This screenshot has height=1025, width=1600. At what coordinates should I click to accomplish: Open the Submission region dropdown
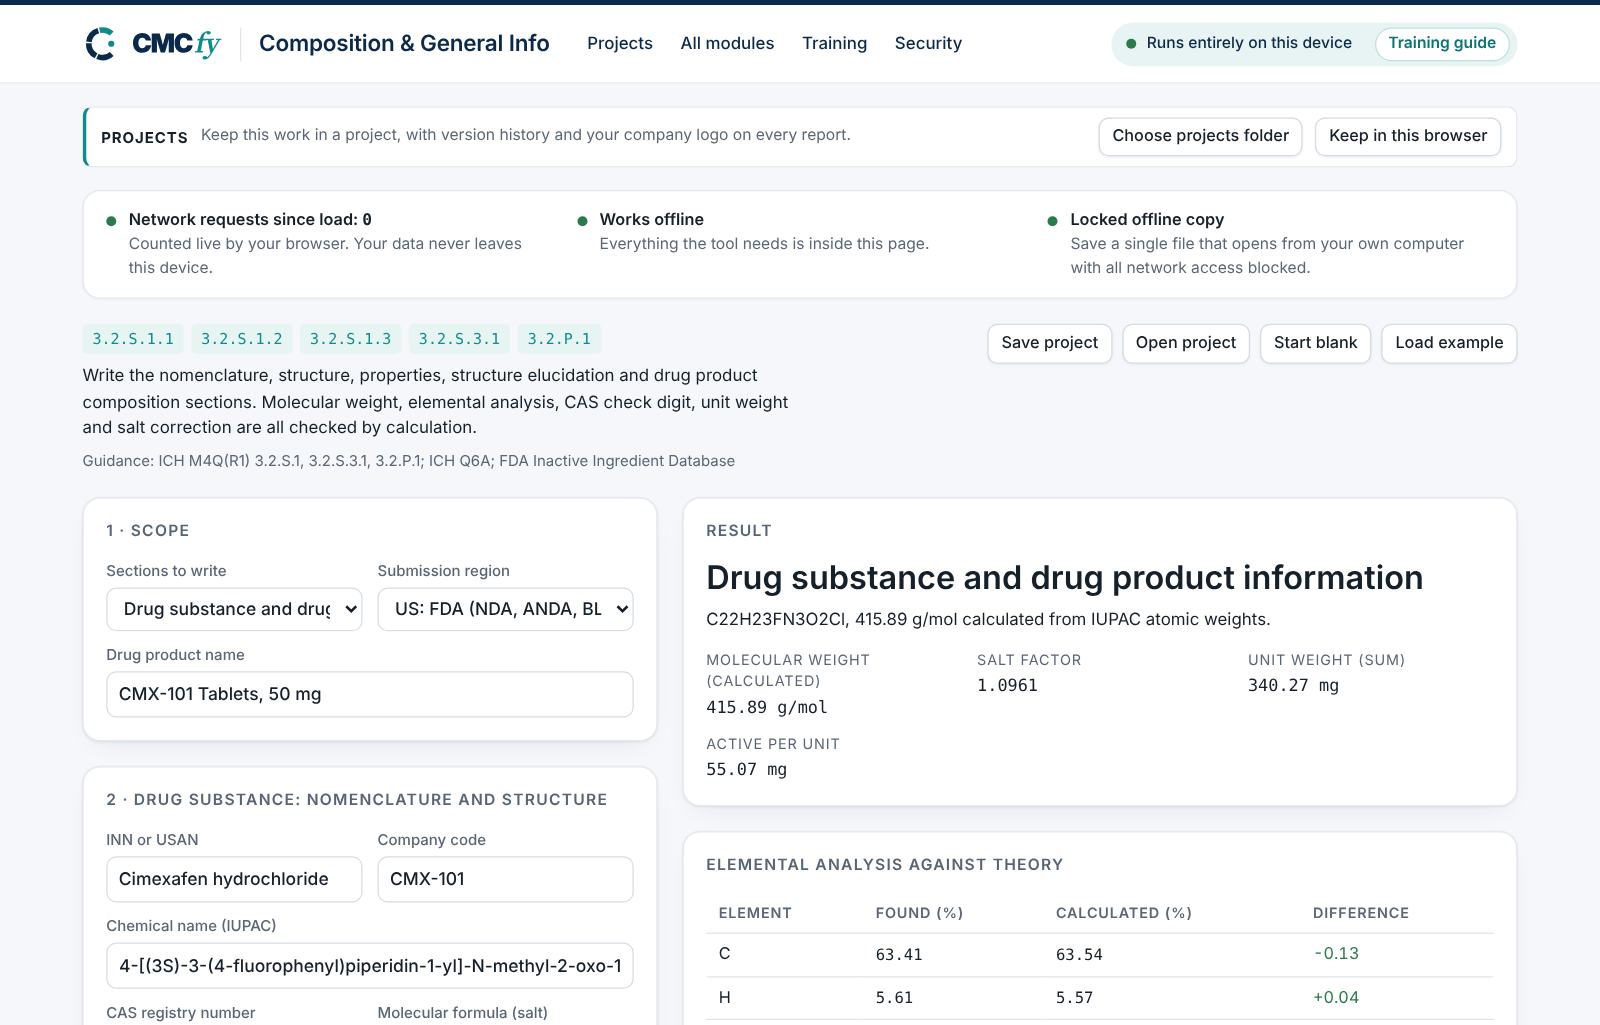click(505, 609)
